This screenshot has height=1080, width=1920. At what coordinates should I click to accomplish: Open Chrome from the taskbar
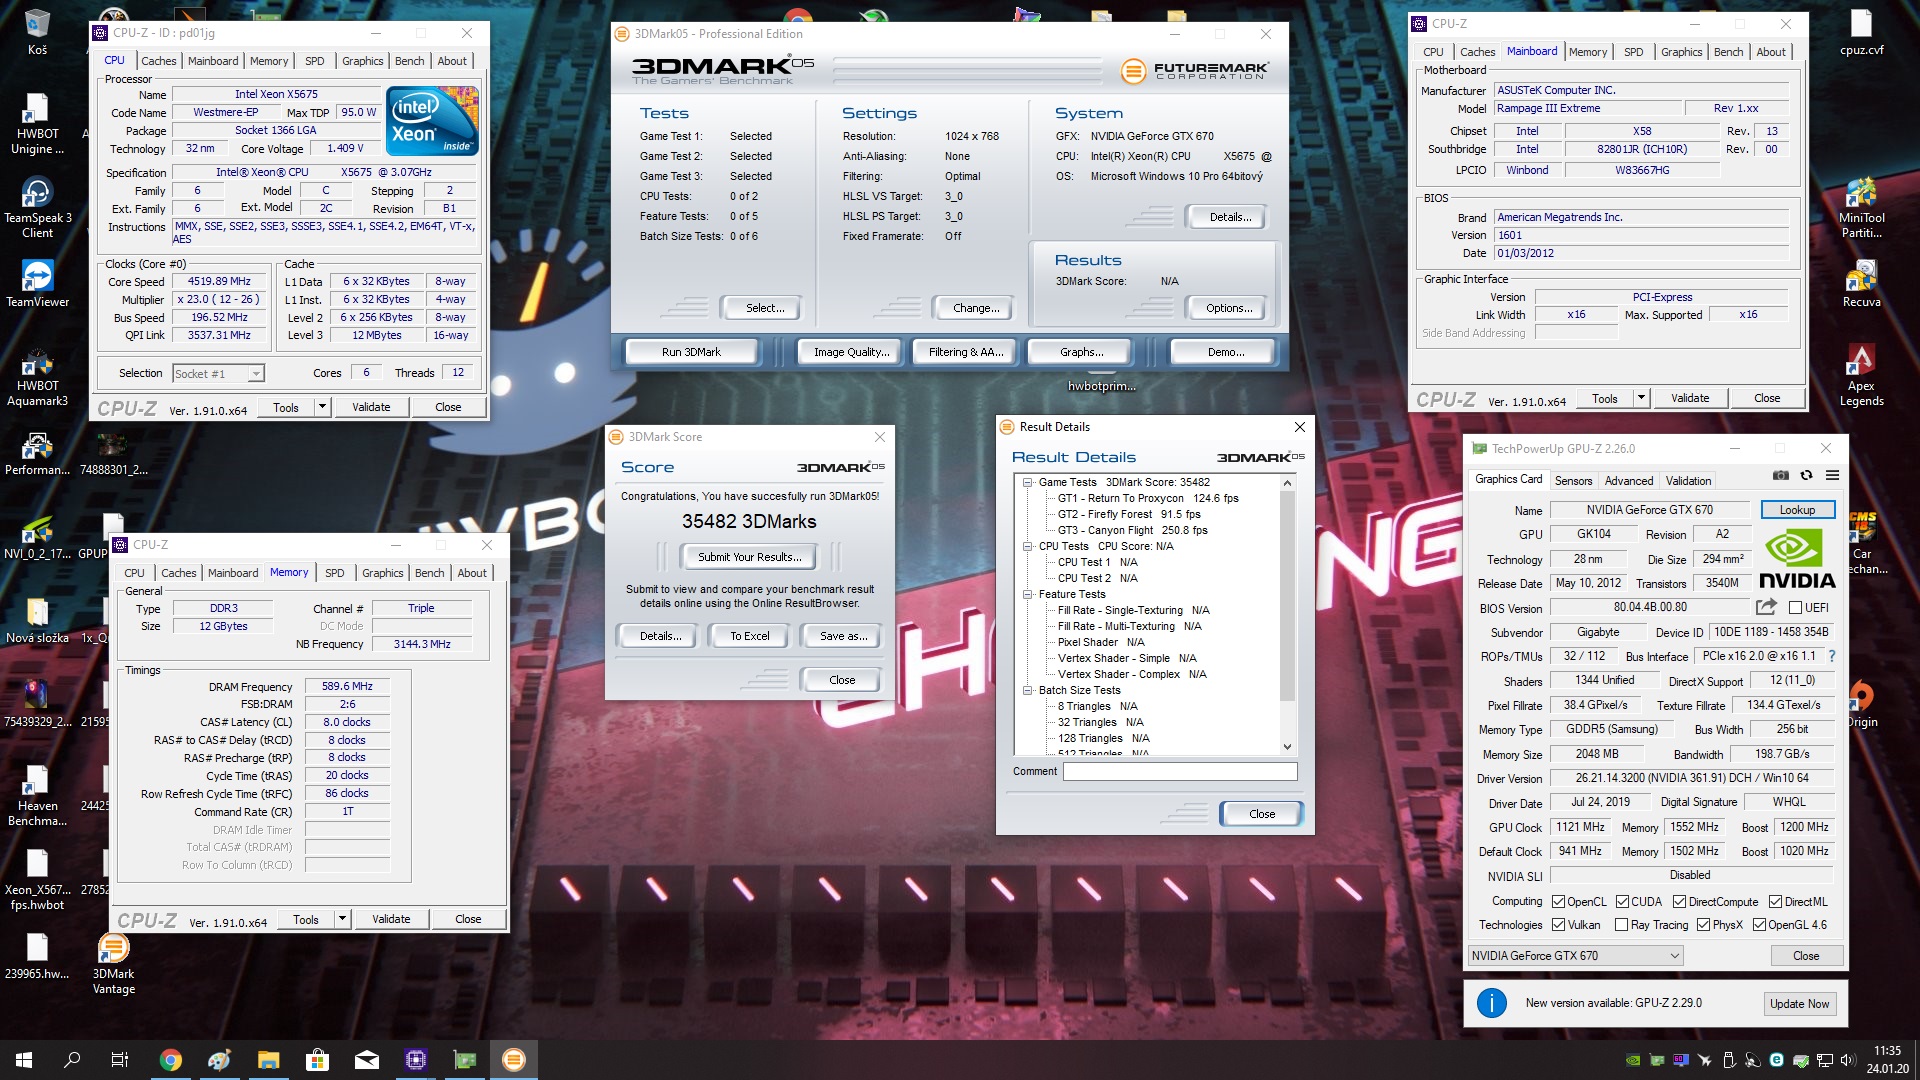[171, 1060]
